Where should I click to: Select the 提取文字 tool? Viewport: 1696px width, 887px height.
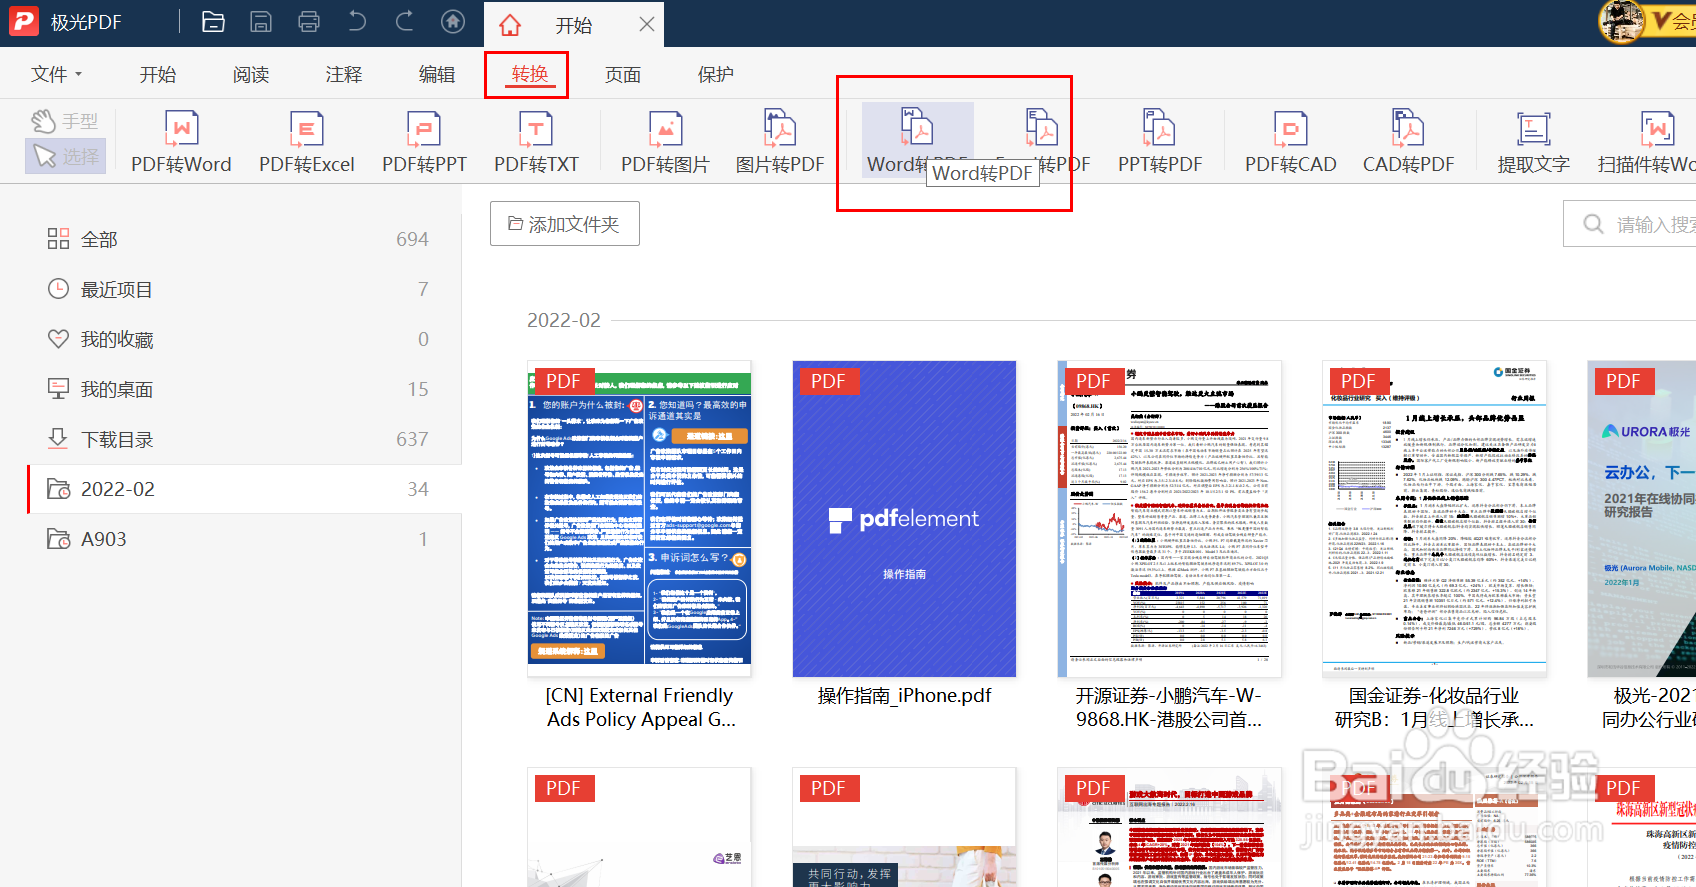coord(1533,142)
